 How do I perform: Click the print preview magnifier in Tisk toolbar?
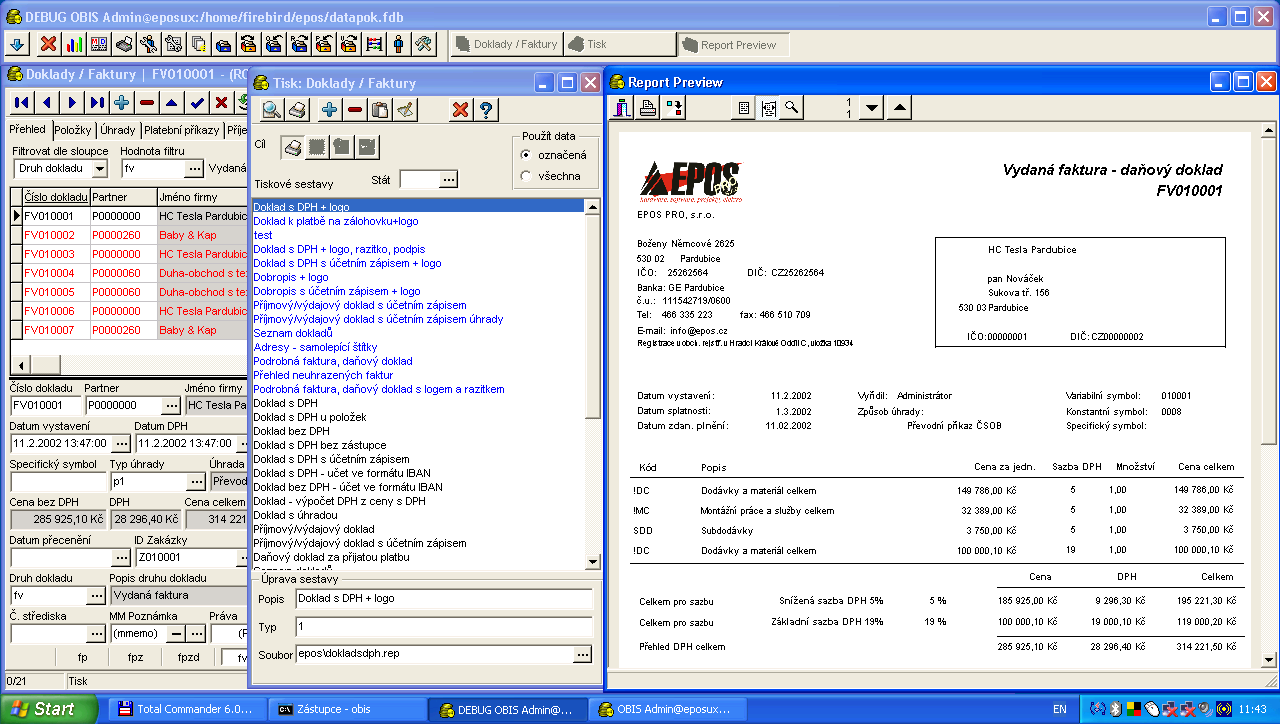click(x=271, y=110)
